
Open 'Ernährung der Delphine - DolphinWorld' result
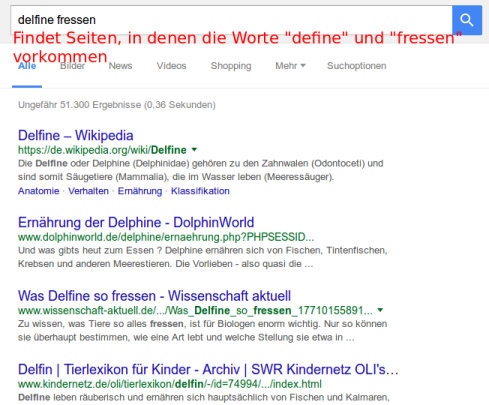pos(136,222)
